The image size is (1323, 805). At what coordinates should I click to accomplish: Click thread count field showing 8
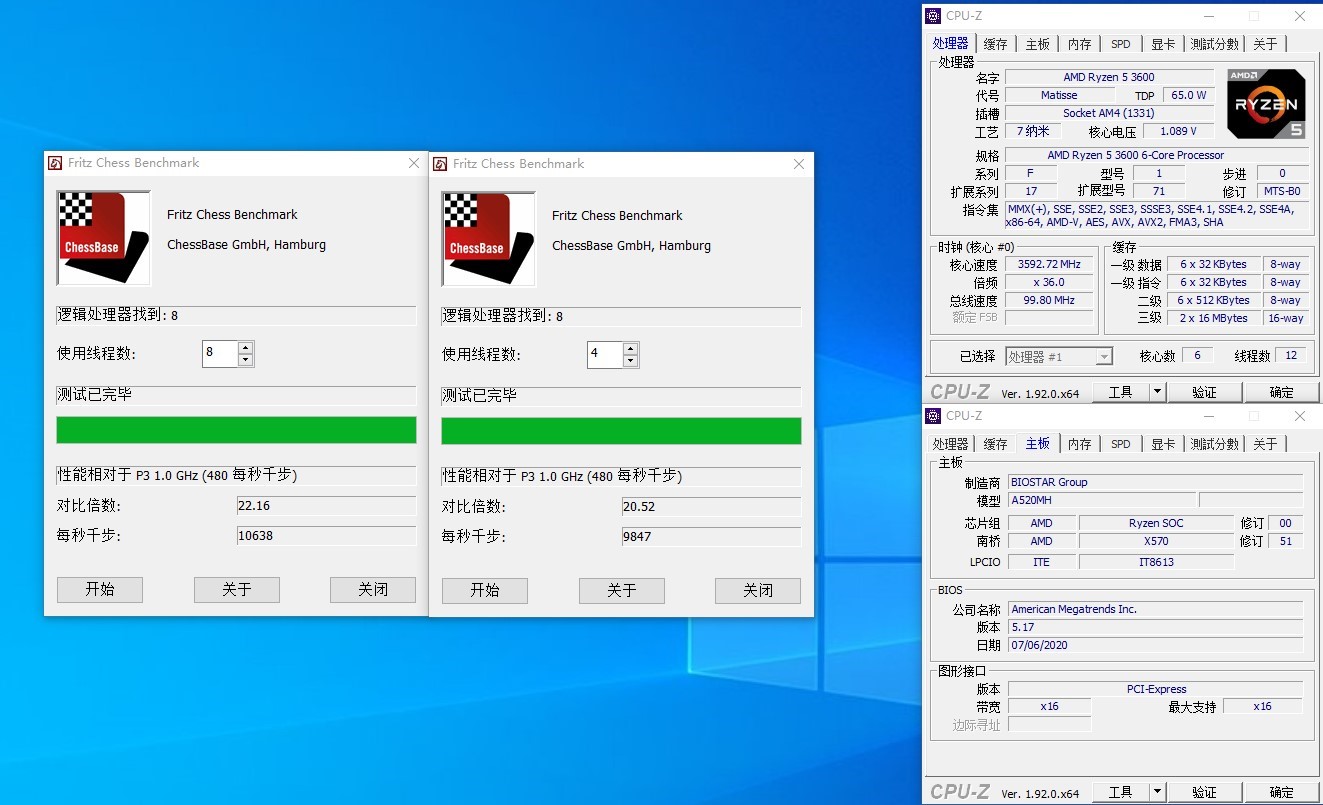coord(220,353)
